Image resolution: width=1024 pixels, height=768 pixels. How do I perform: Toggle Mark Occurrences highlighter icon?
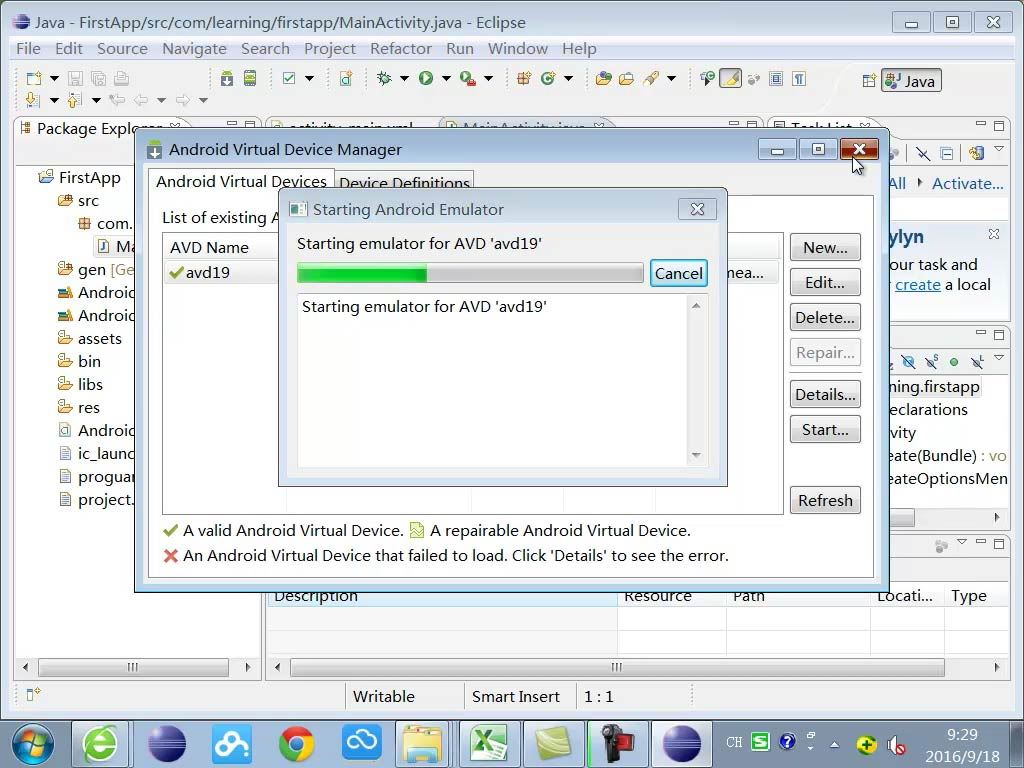click(x=731, y=78)
